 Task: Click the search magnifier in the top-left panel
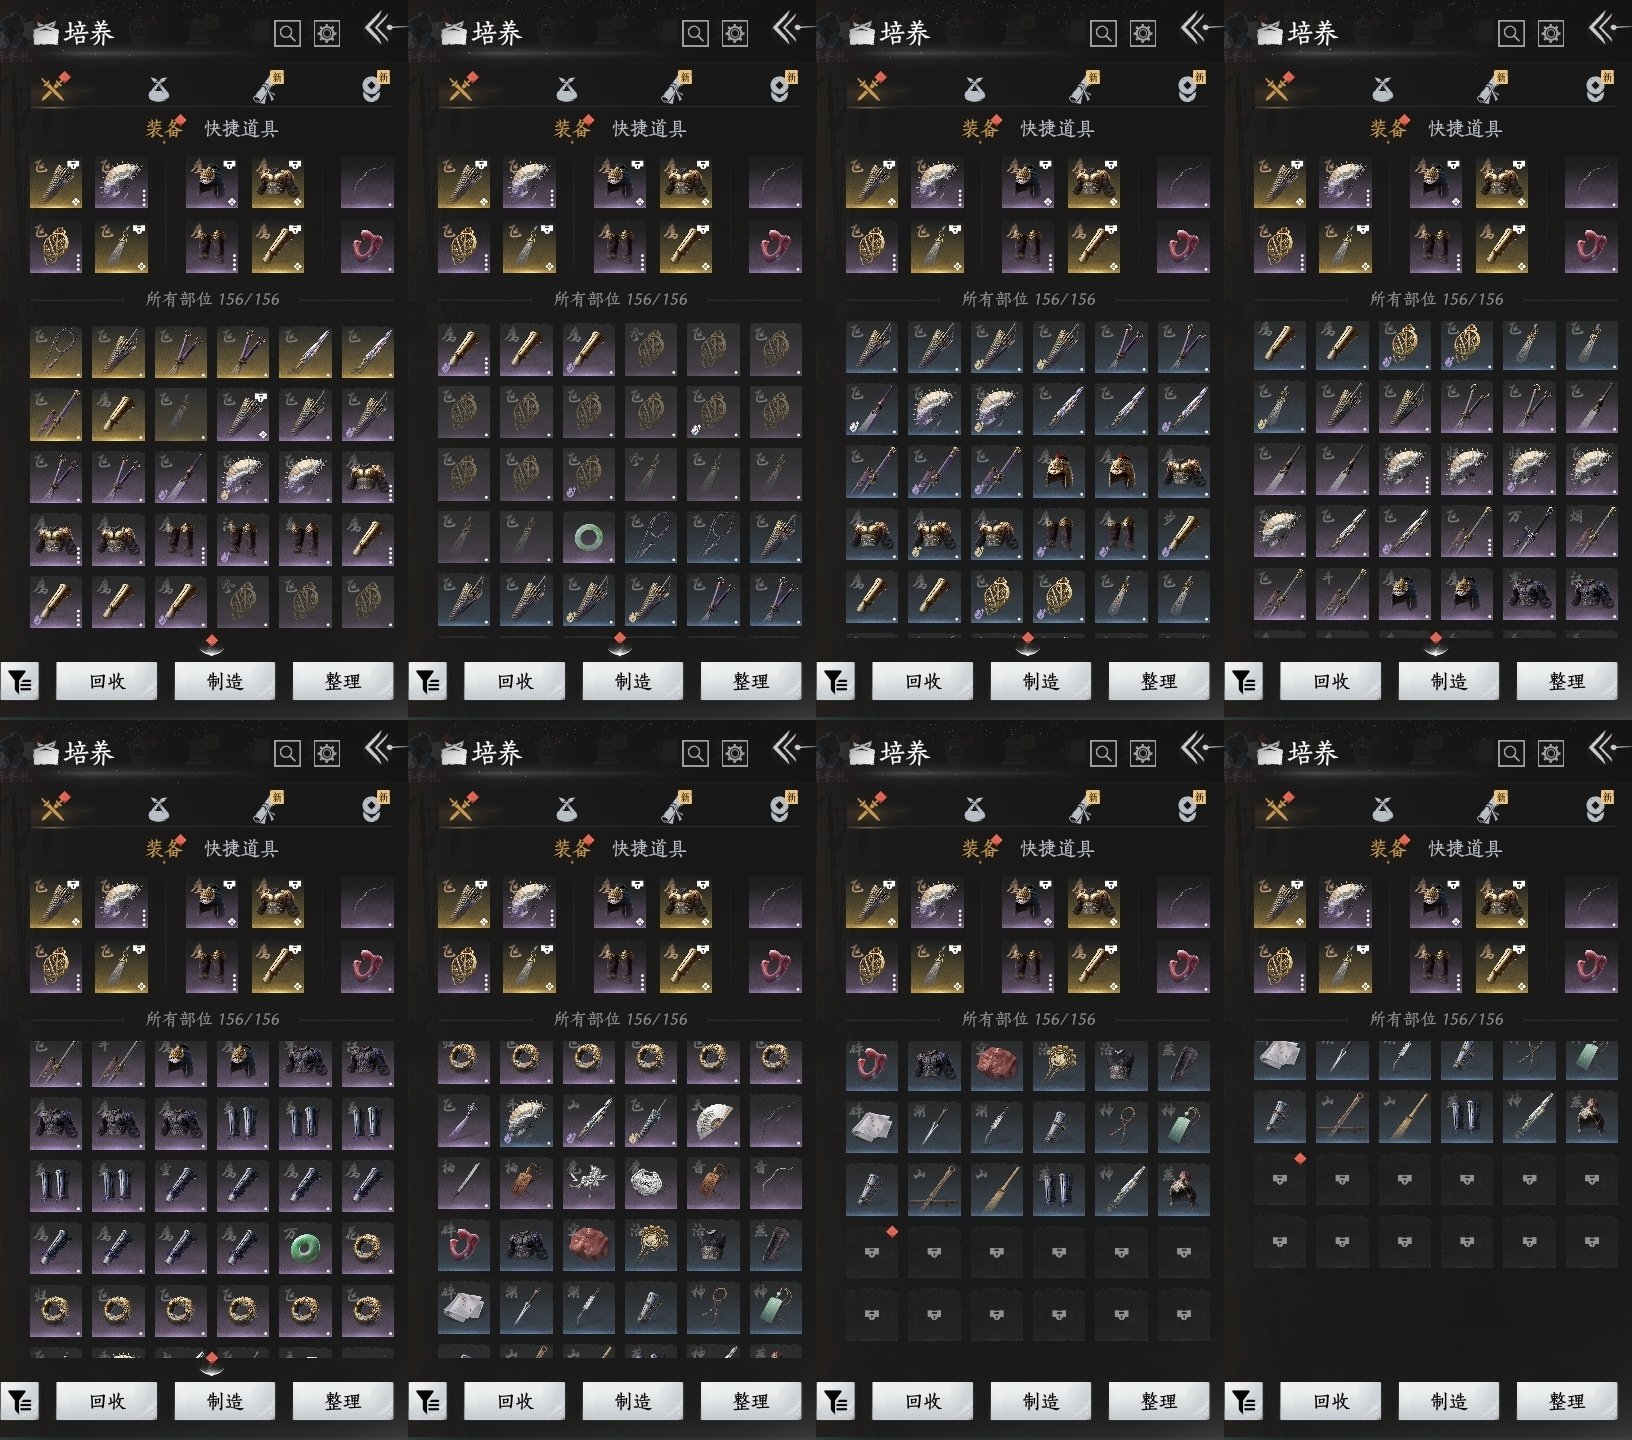[x=287, y=34]
